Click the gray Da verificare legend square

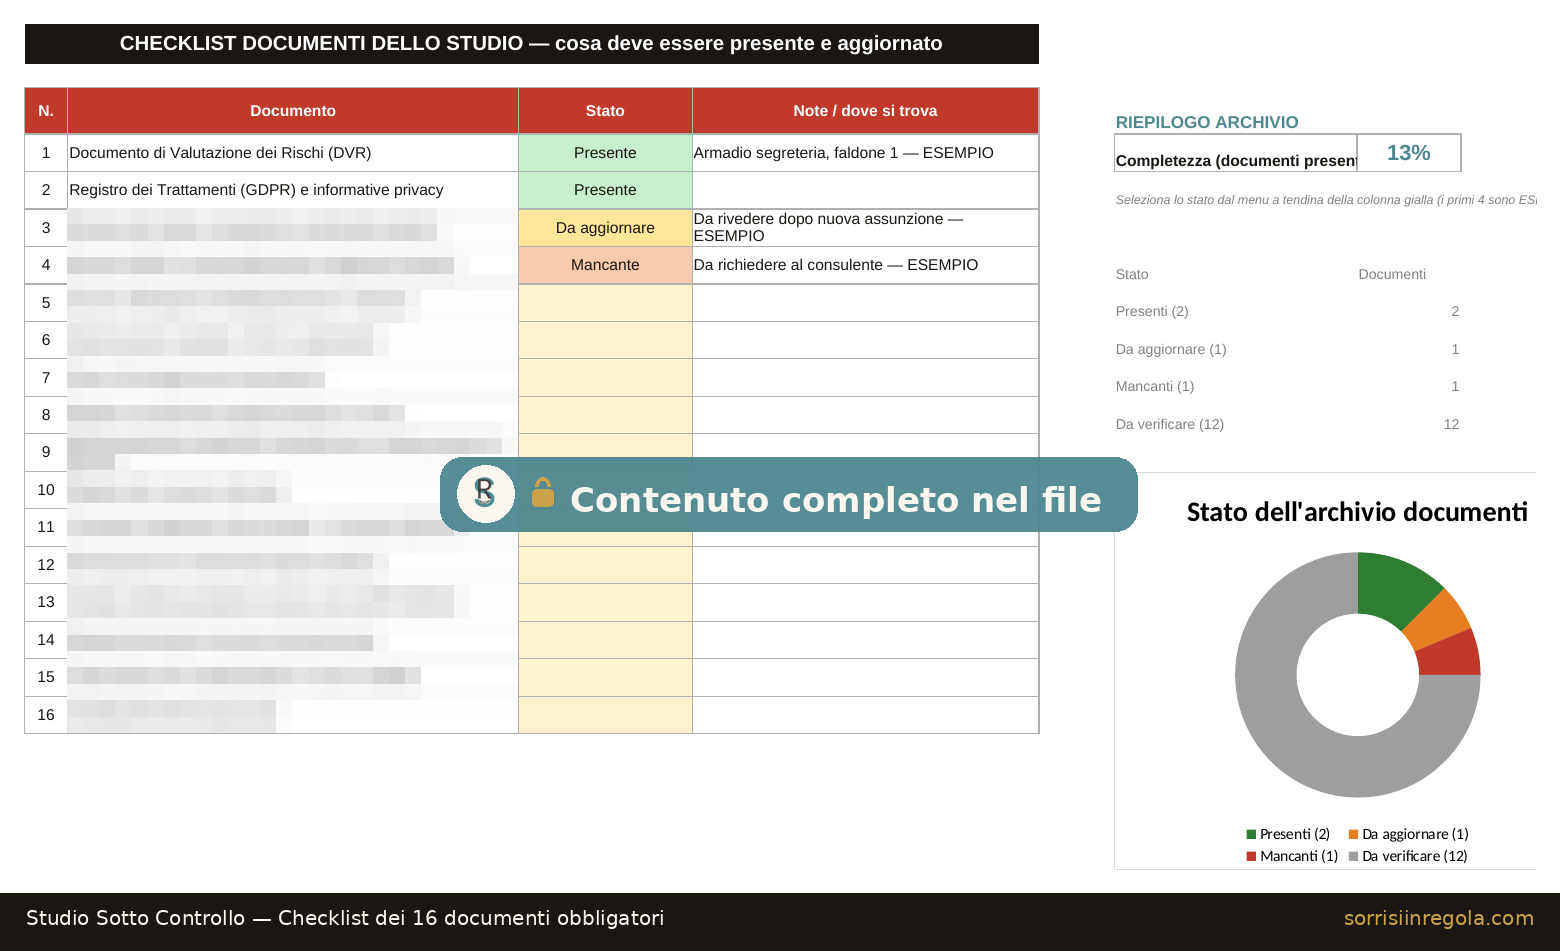click(x=1353, y=856)
